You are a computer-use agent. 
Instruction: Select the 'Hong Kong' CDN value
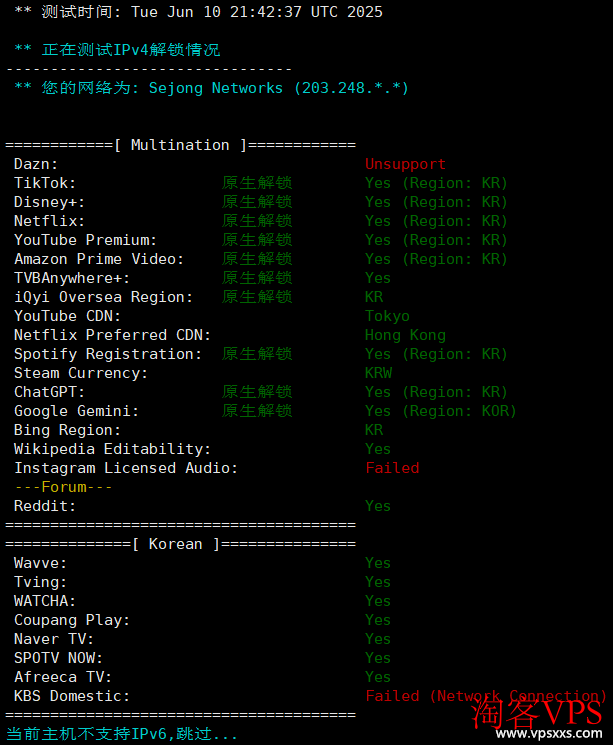tap(405, 335)
